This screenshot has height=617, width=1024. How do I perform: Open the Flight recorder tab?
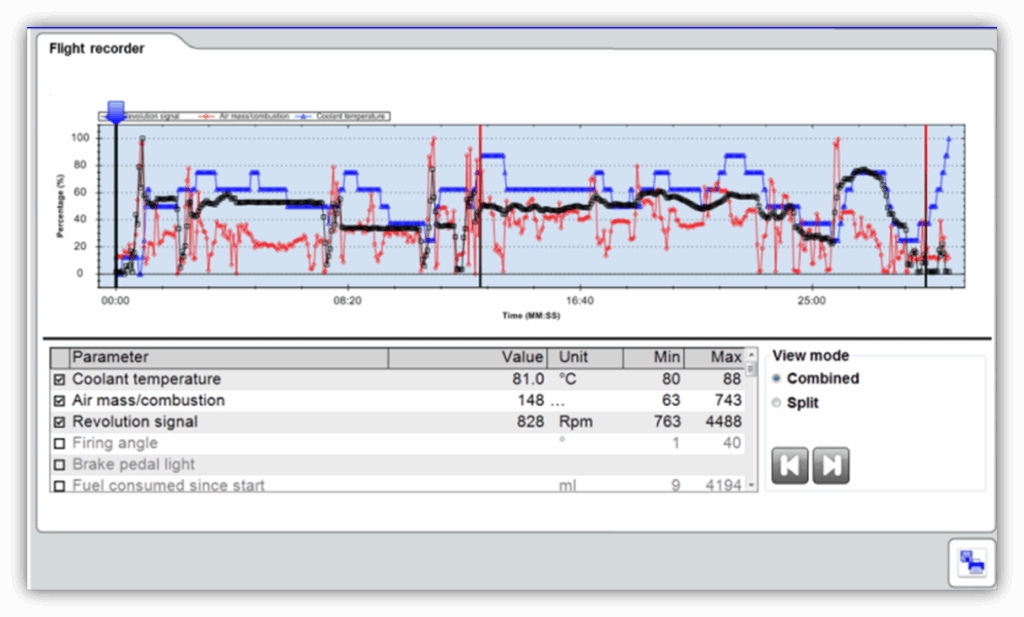[97, 48]
